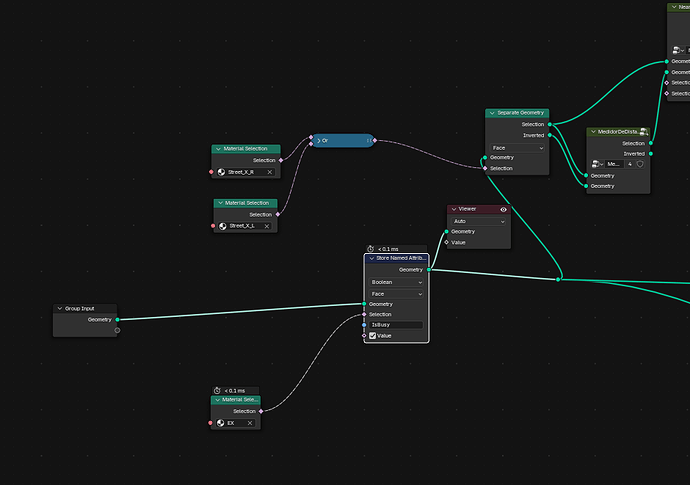Click the Store Named Attribute Geometry output socket
690x485 pixels.
coord(429,270)
